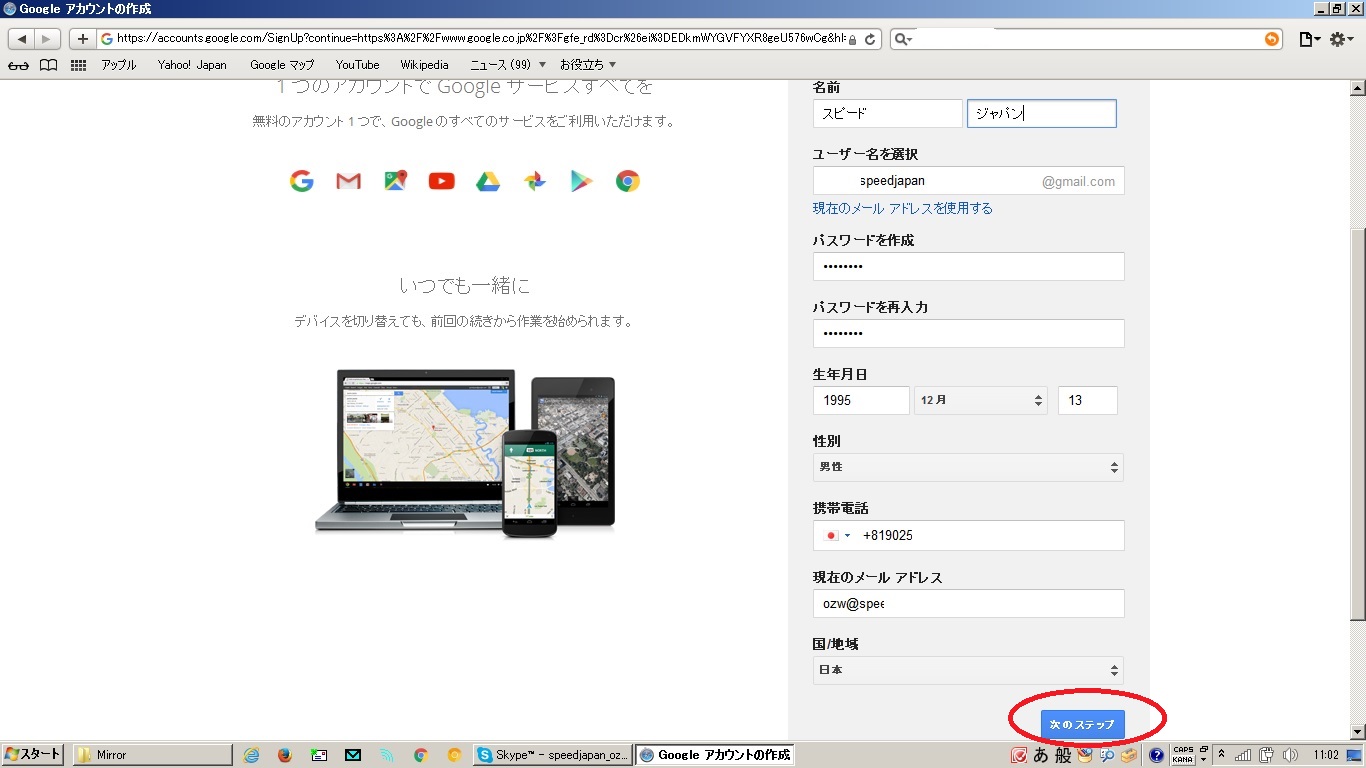The width and height of the screenshot is (1366, 768).
Task: Click the birth day field showing 13
Action: click(x=1088, y=400)
